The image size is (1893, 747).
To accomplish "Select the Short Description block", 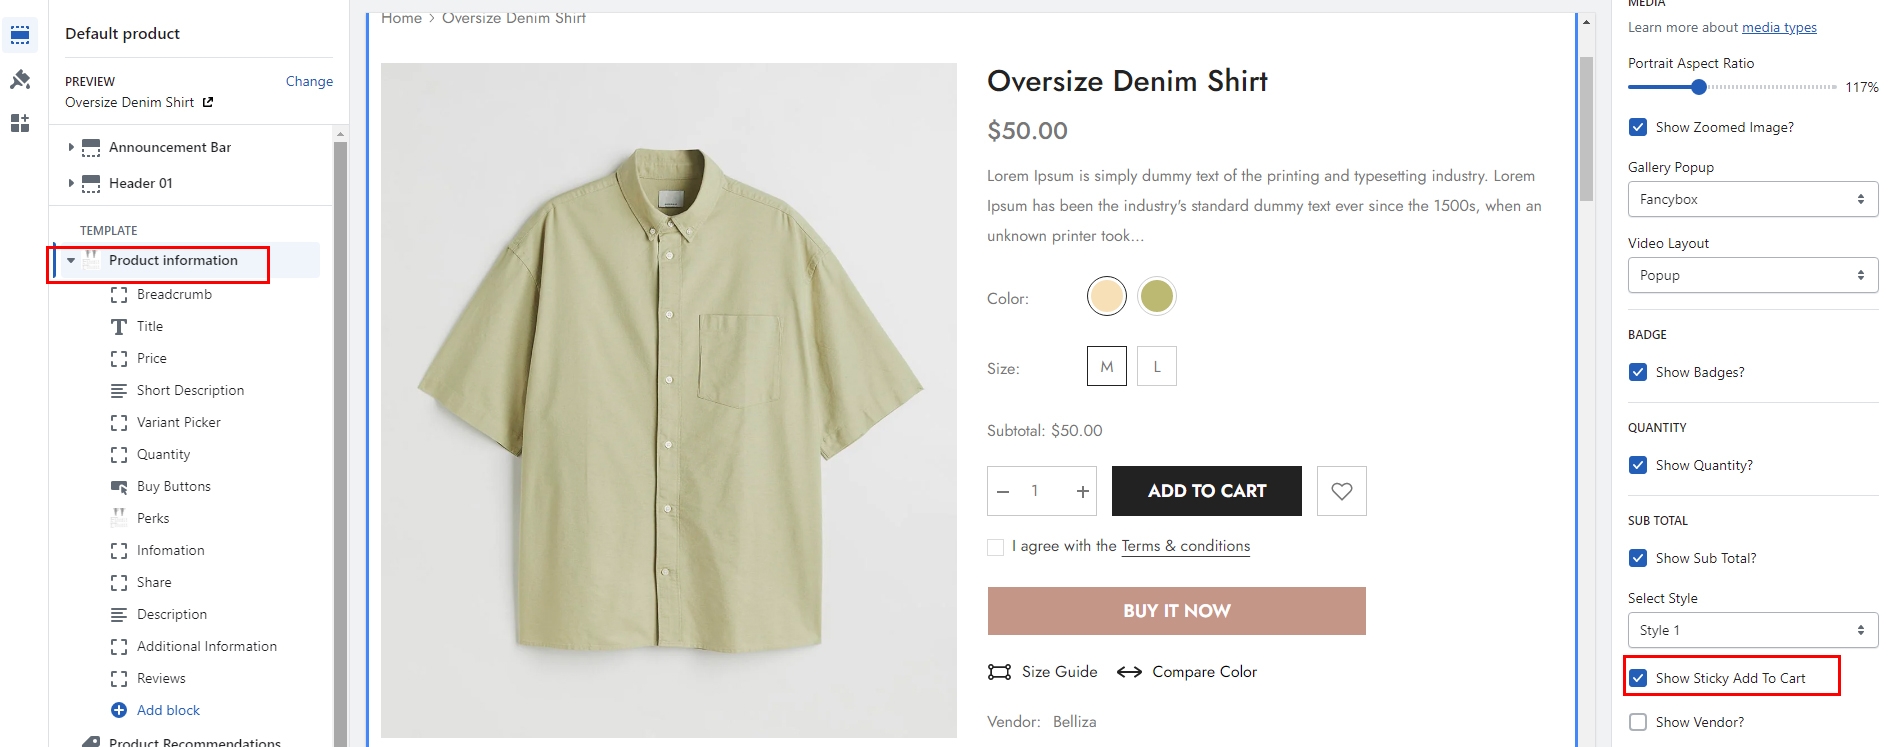I will [x=190, y=390].
